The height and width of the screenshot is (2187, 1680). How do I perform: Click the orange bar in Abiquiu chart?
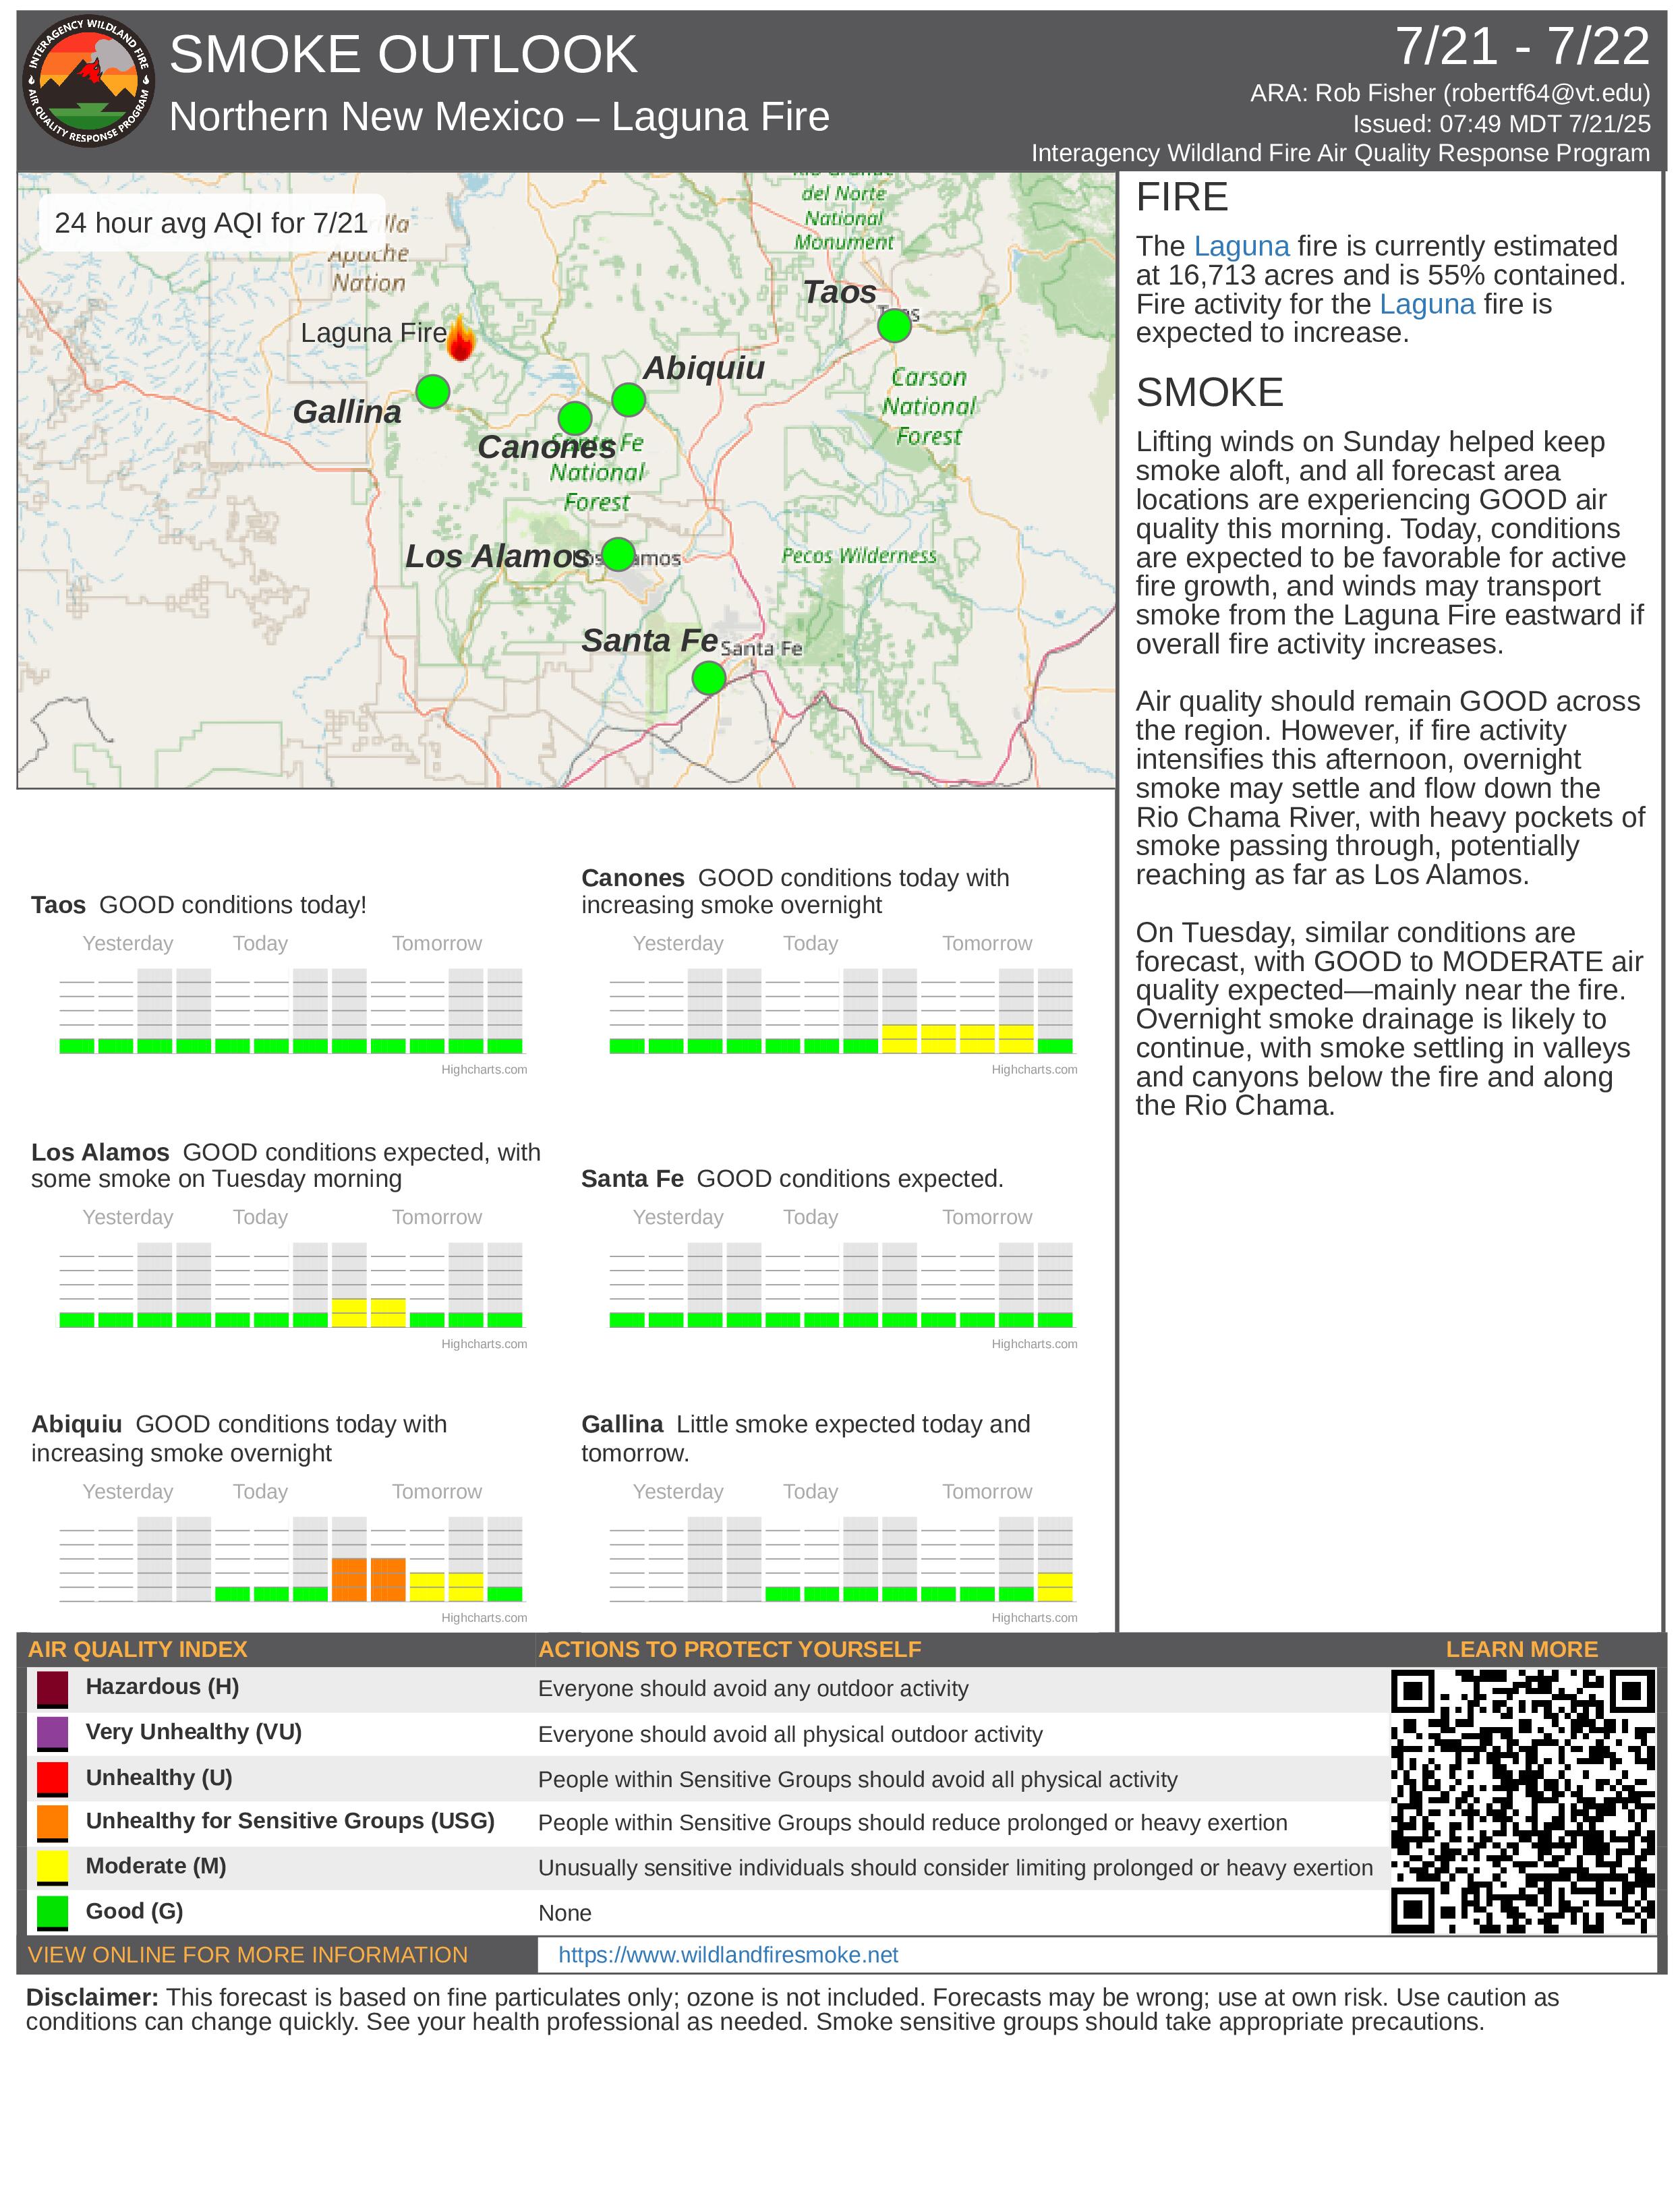coord(349,1579)
